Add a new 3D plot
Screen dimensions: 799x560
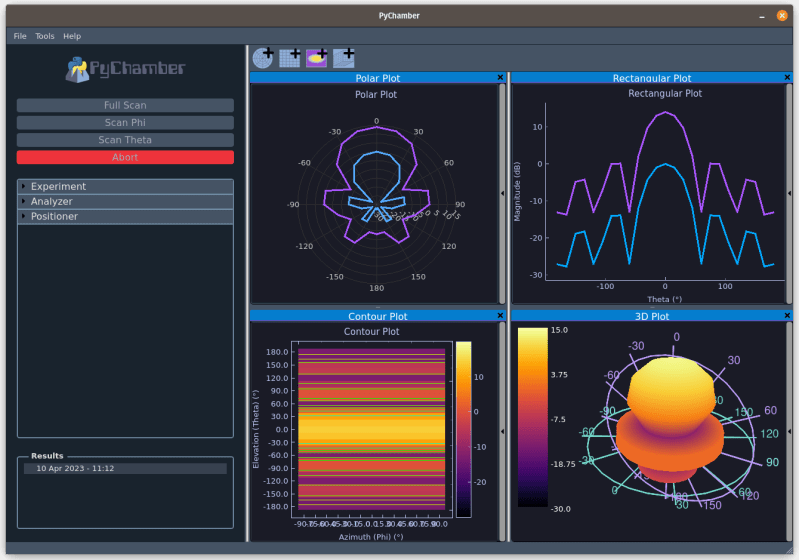[x=343, y=58]
